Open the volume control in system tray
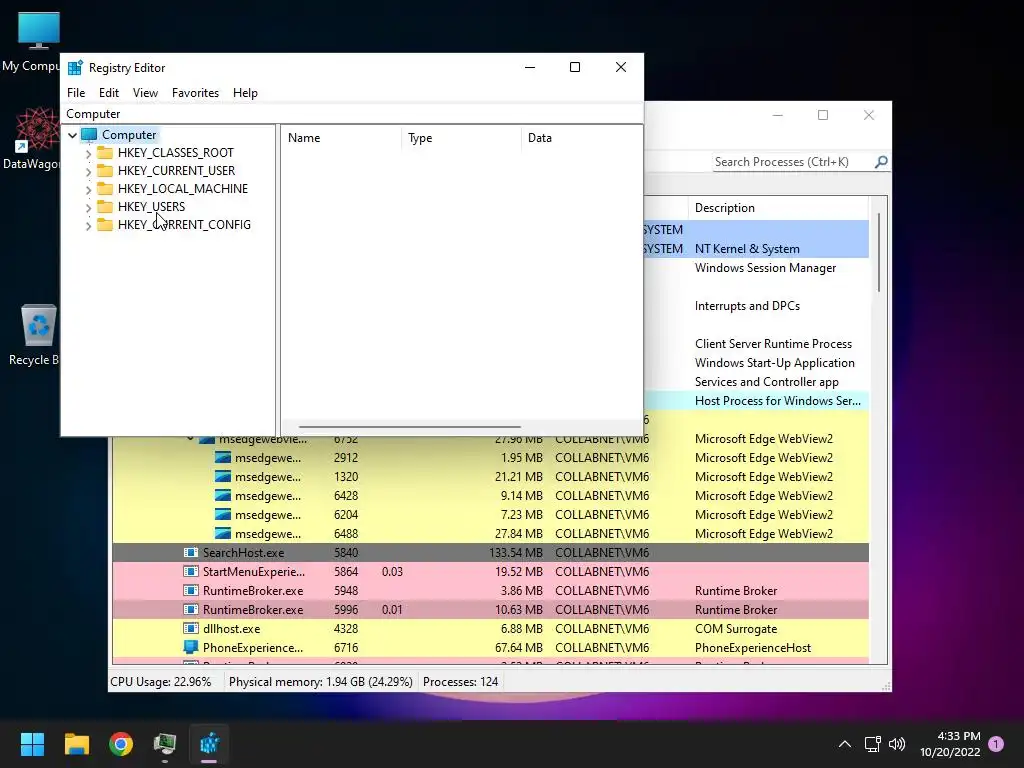 point(897,744)
